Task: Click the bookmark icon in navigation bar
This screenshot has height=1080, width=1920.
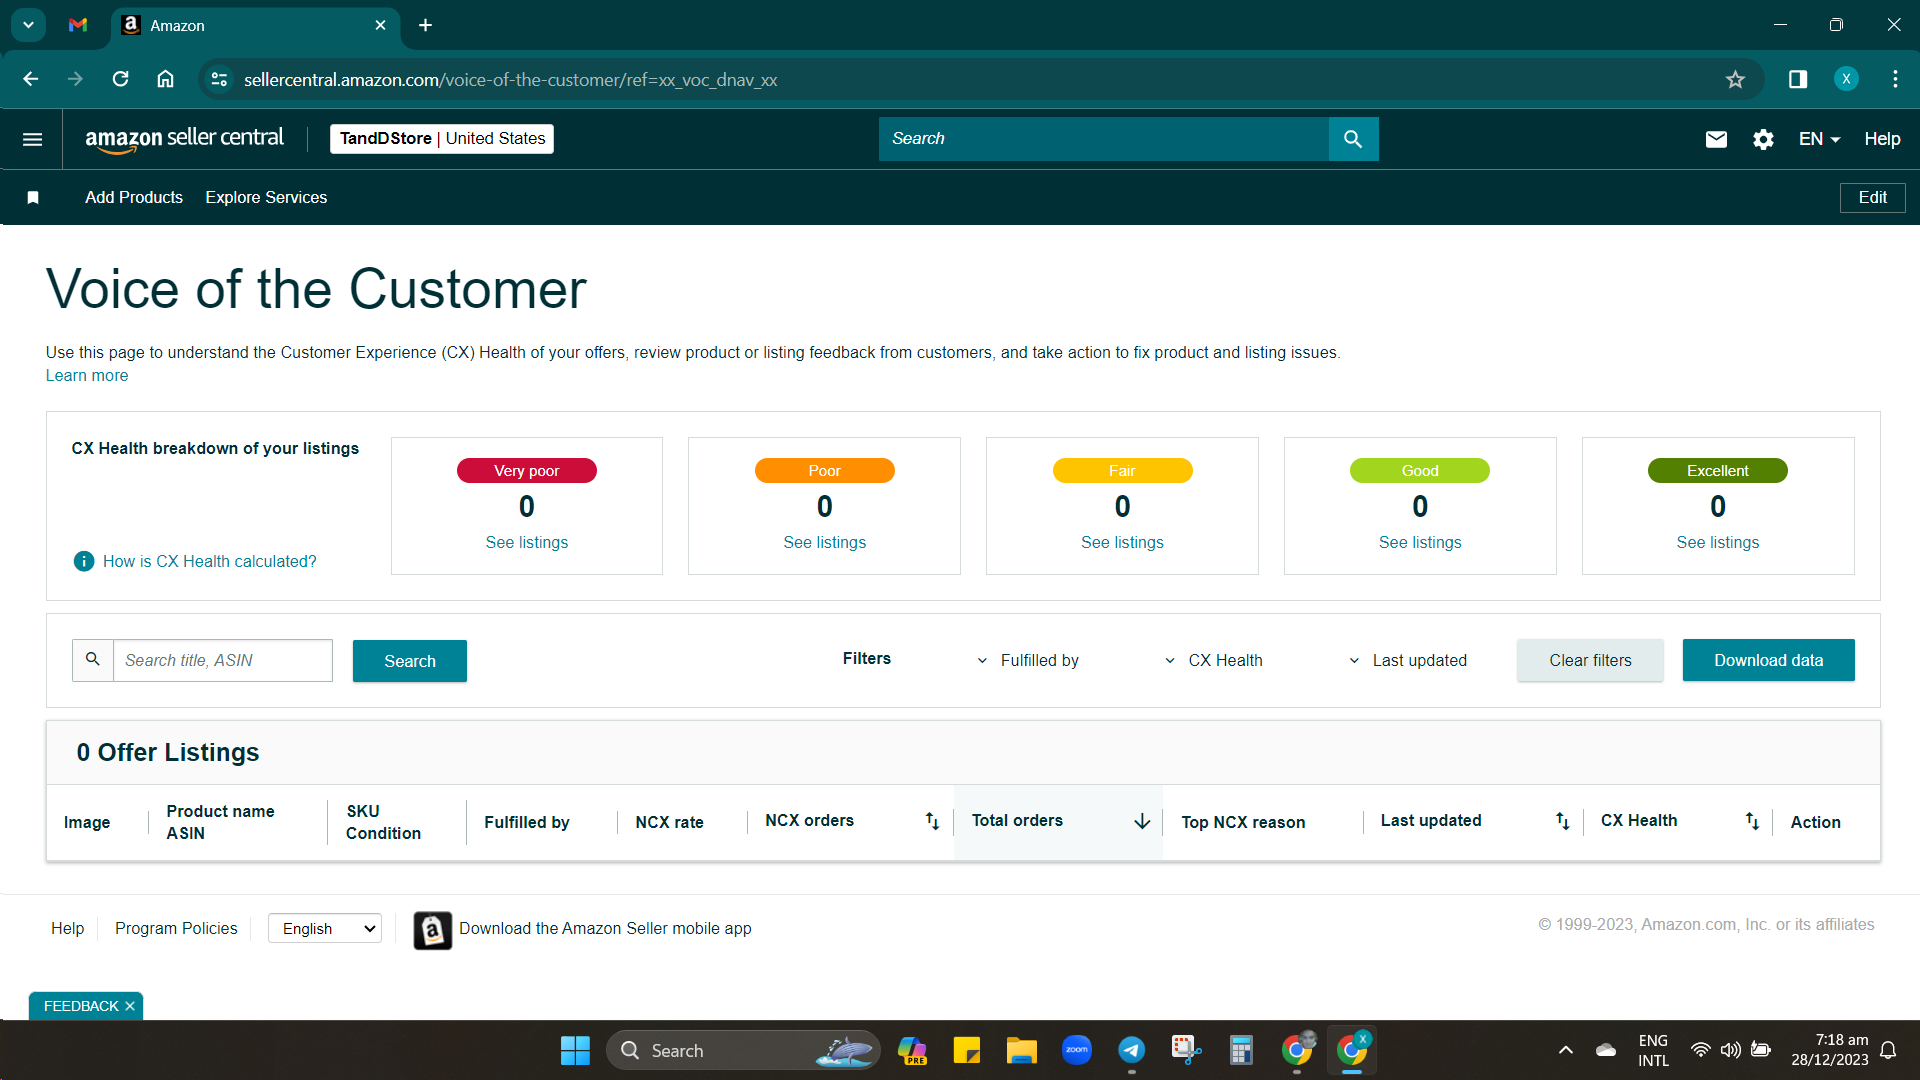Action: [33, 198]
